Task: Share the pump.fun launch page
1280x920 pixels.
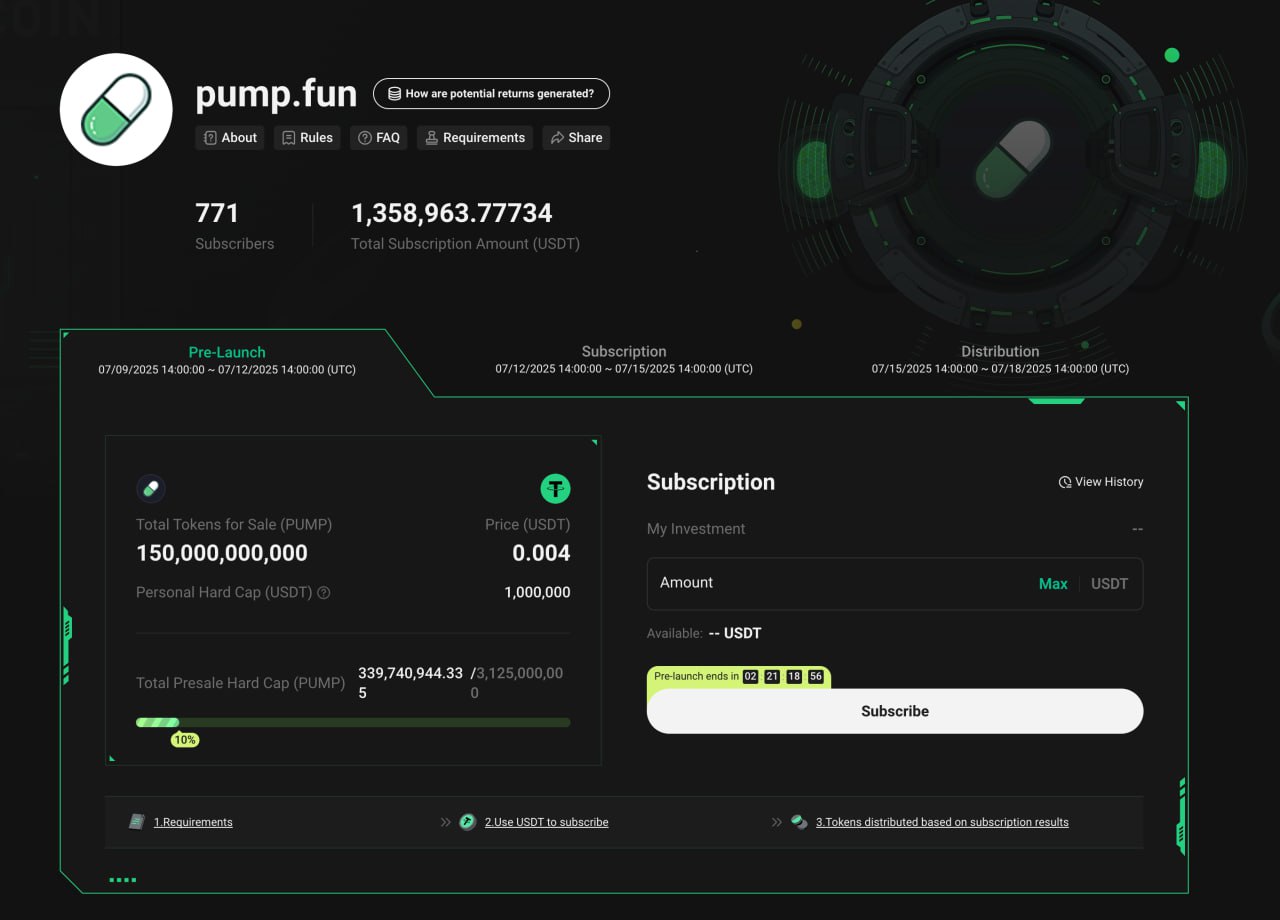Action: (x=576, y=138)
